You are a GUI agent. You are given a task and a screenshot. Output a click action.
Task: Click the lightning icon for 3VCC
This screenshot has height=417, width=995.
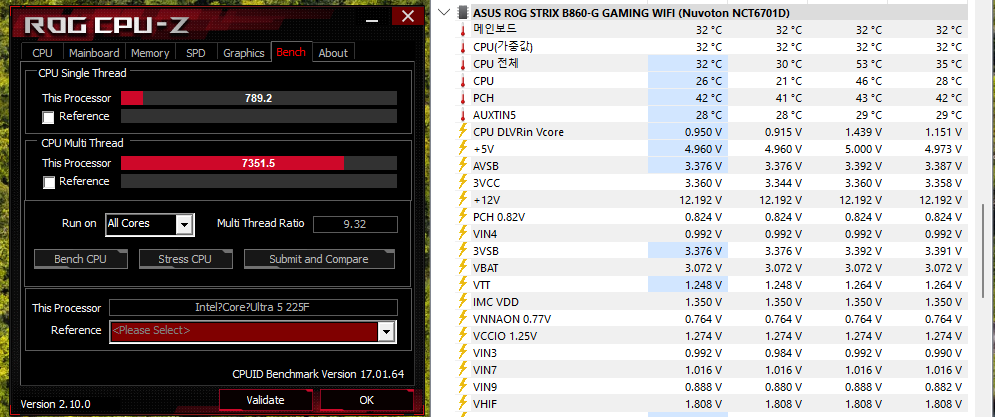463,183
